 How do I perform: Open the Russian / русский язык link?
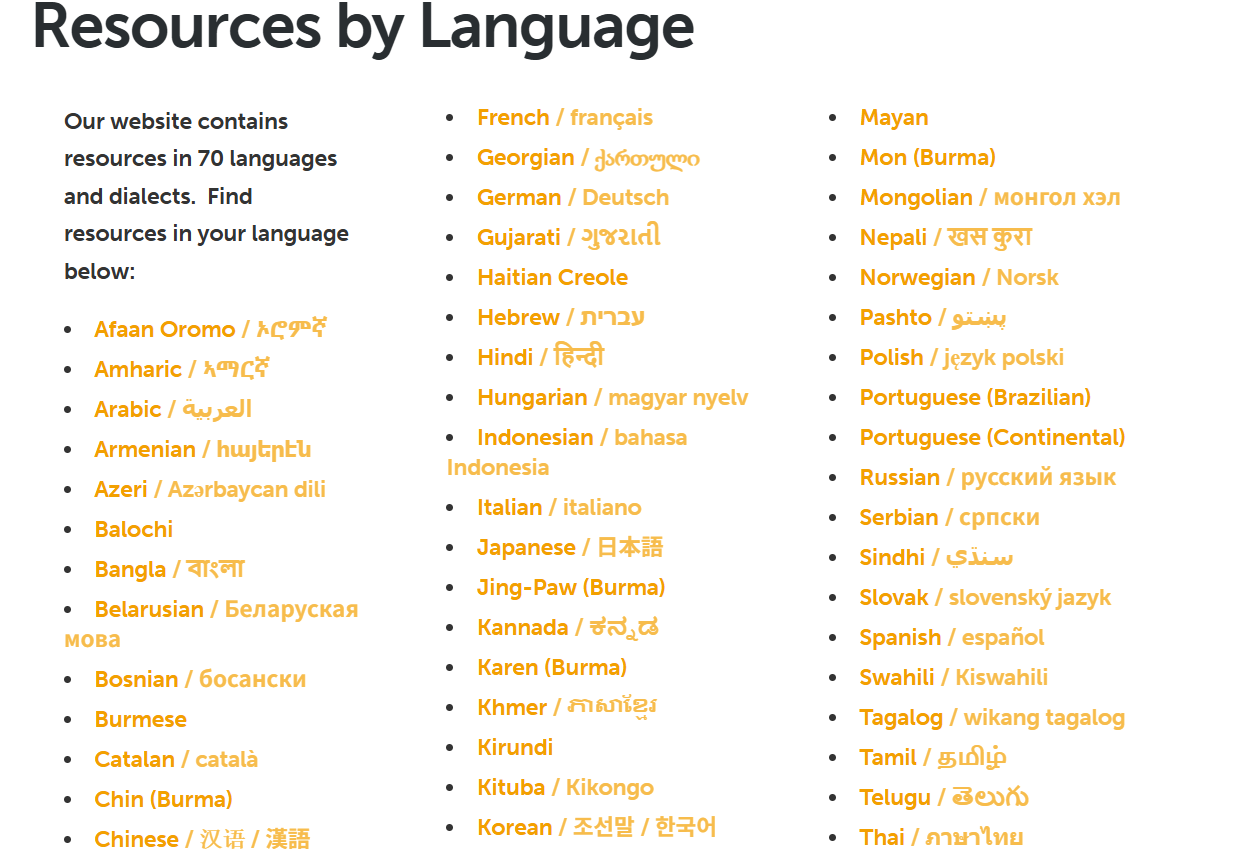(x=988, y=477)
